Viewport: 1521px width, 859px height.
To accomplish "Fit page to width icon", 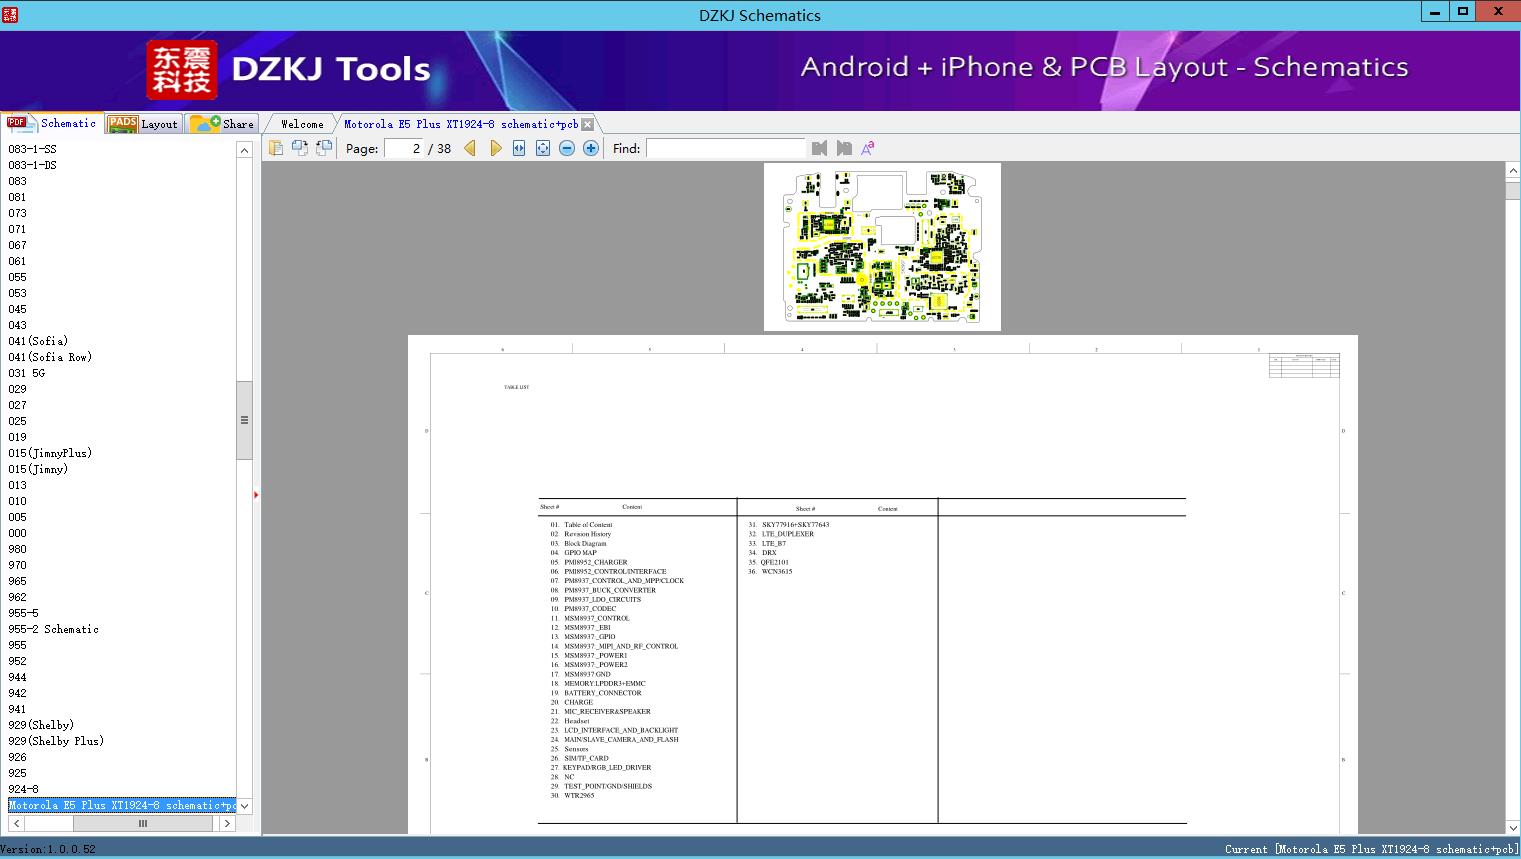I will tap(519, 148).
